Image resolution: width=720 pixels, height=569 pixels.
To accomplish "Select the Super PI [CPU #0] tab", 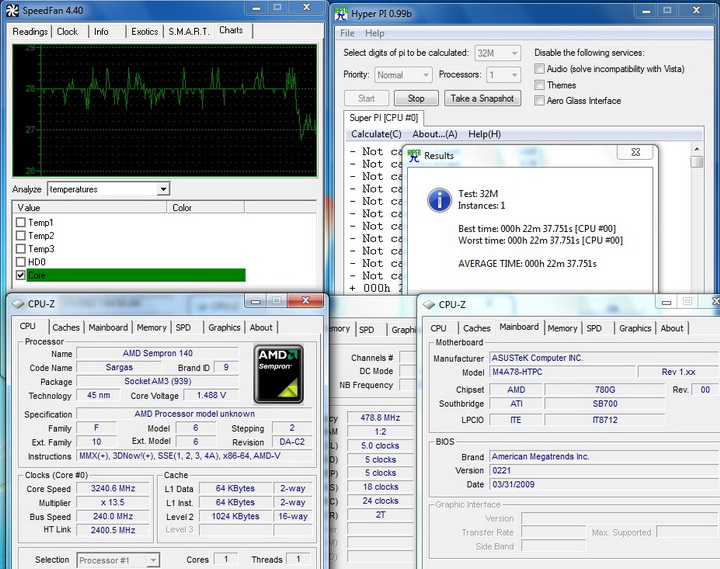I will pos(383,118).
